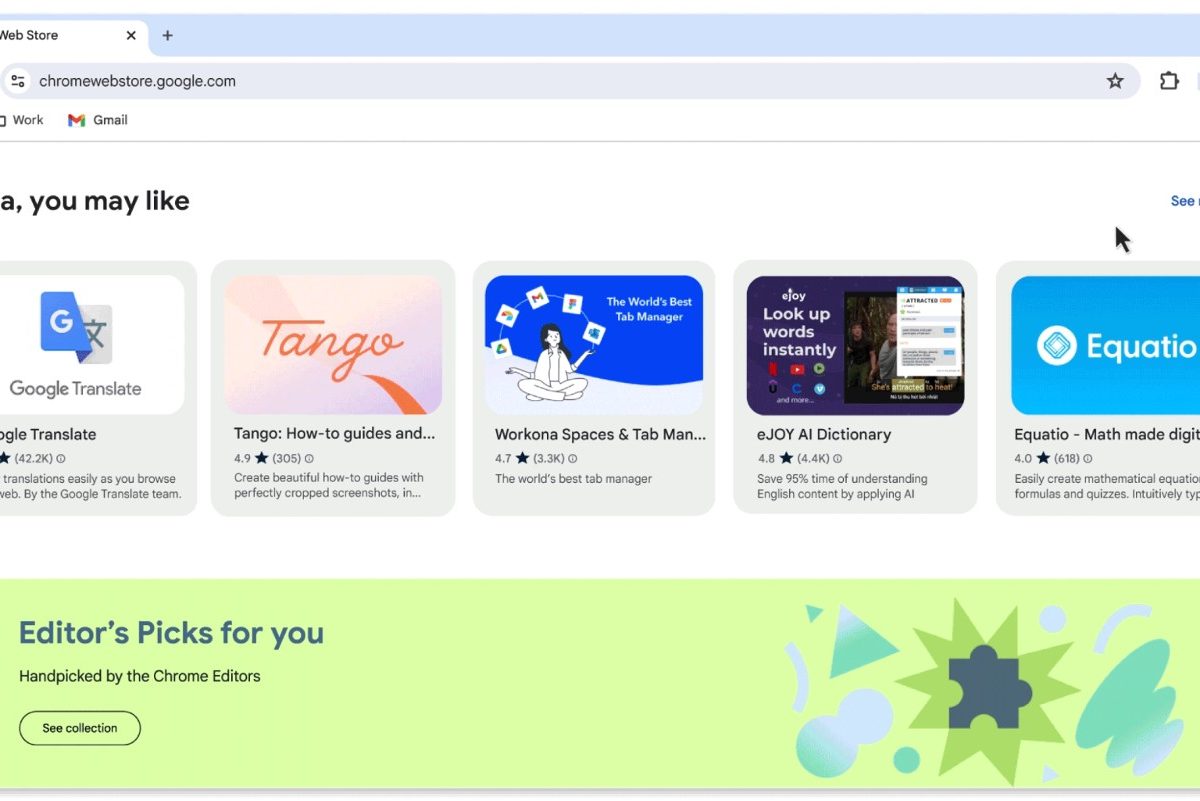
Task: Open the Google Translate extension thumbnail
Action: (x=92, y=345)
